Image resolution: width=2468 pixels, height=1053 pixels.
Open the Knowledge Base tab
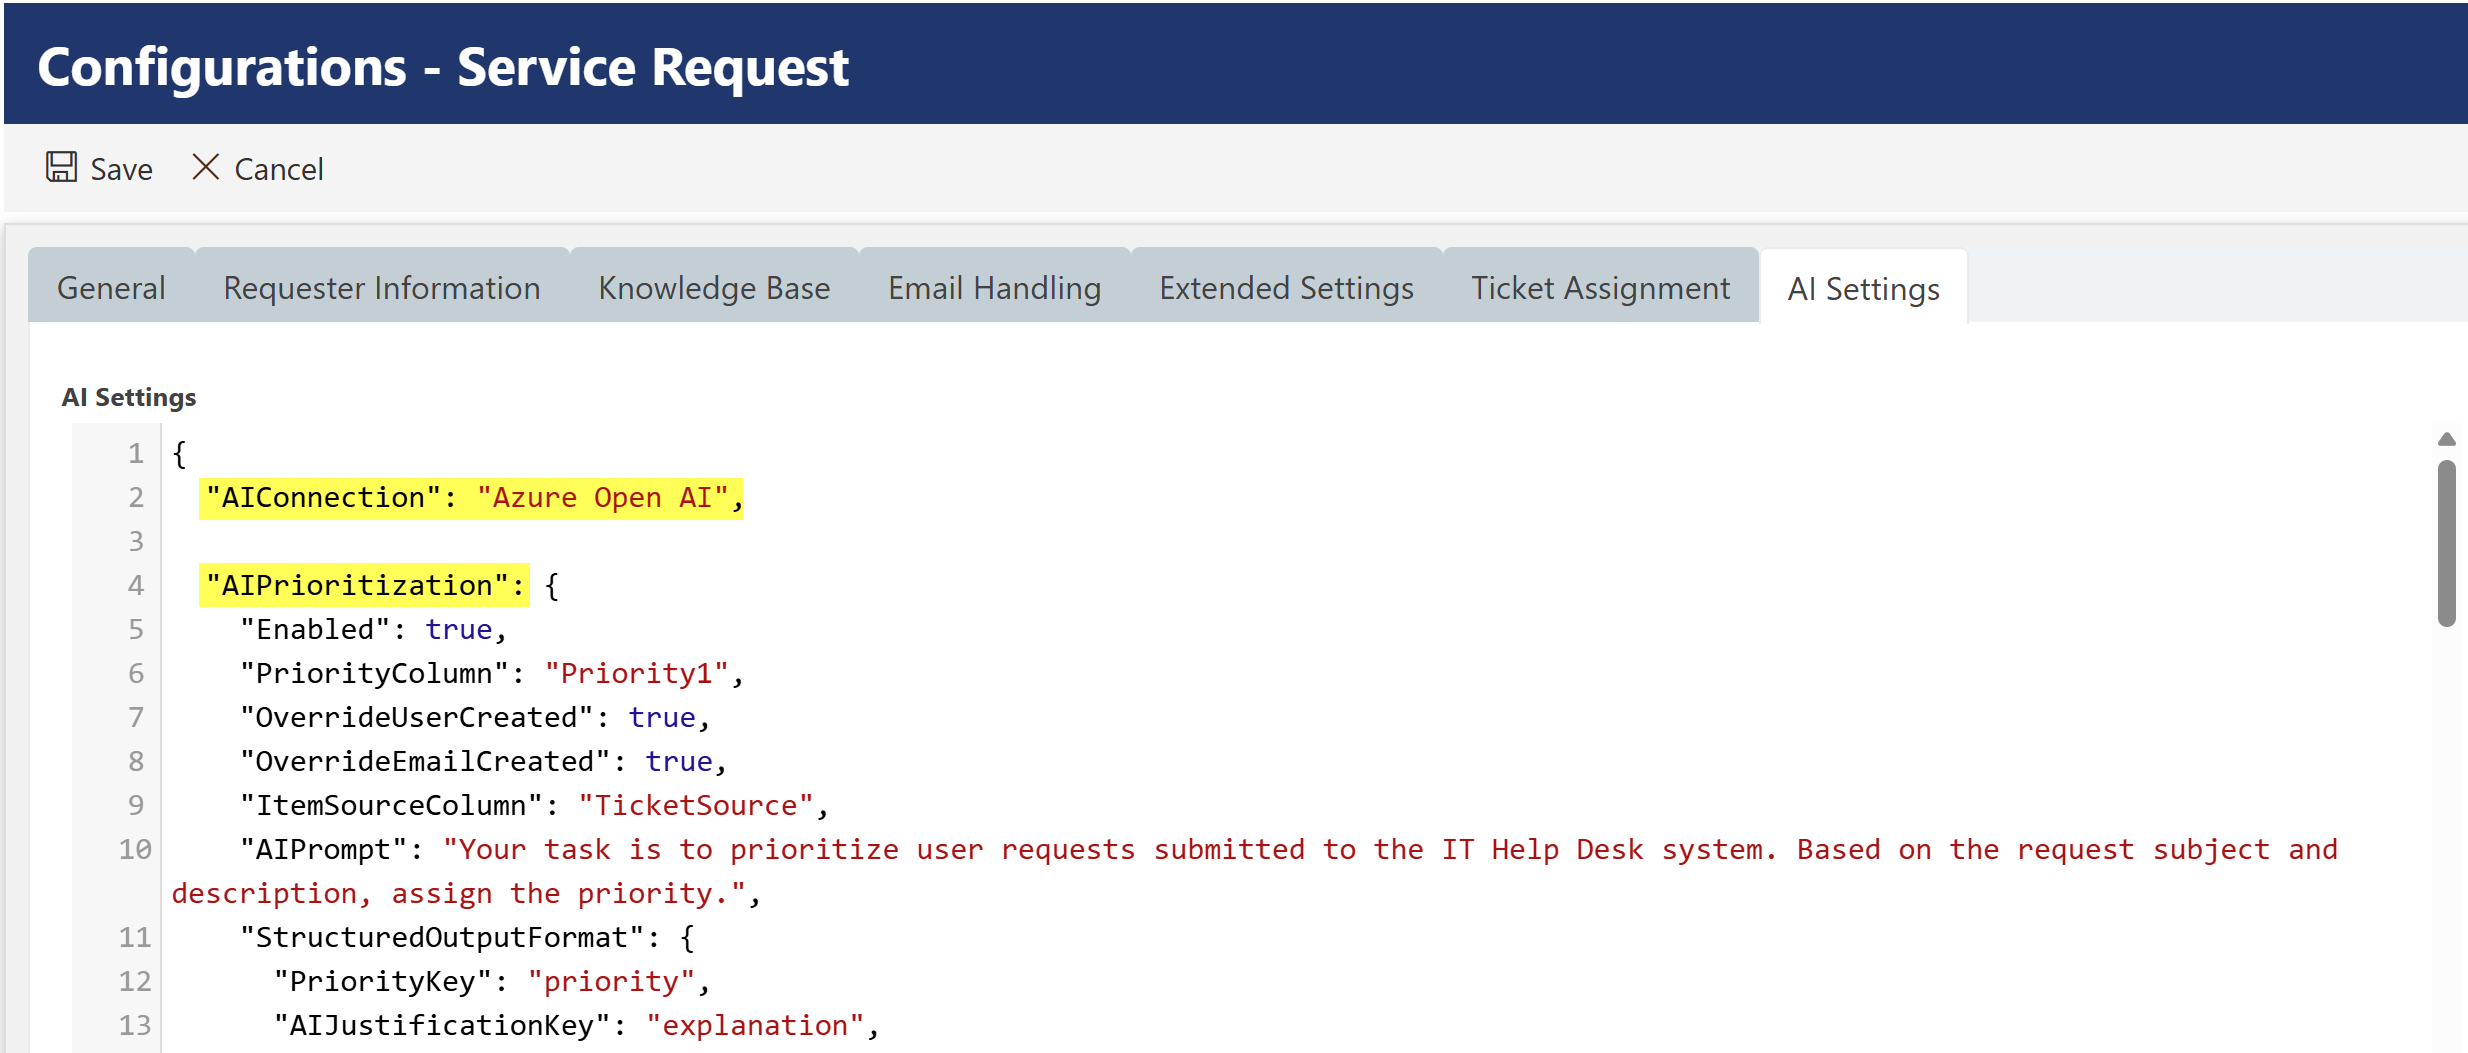point(714,288)
